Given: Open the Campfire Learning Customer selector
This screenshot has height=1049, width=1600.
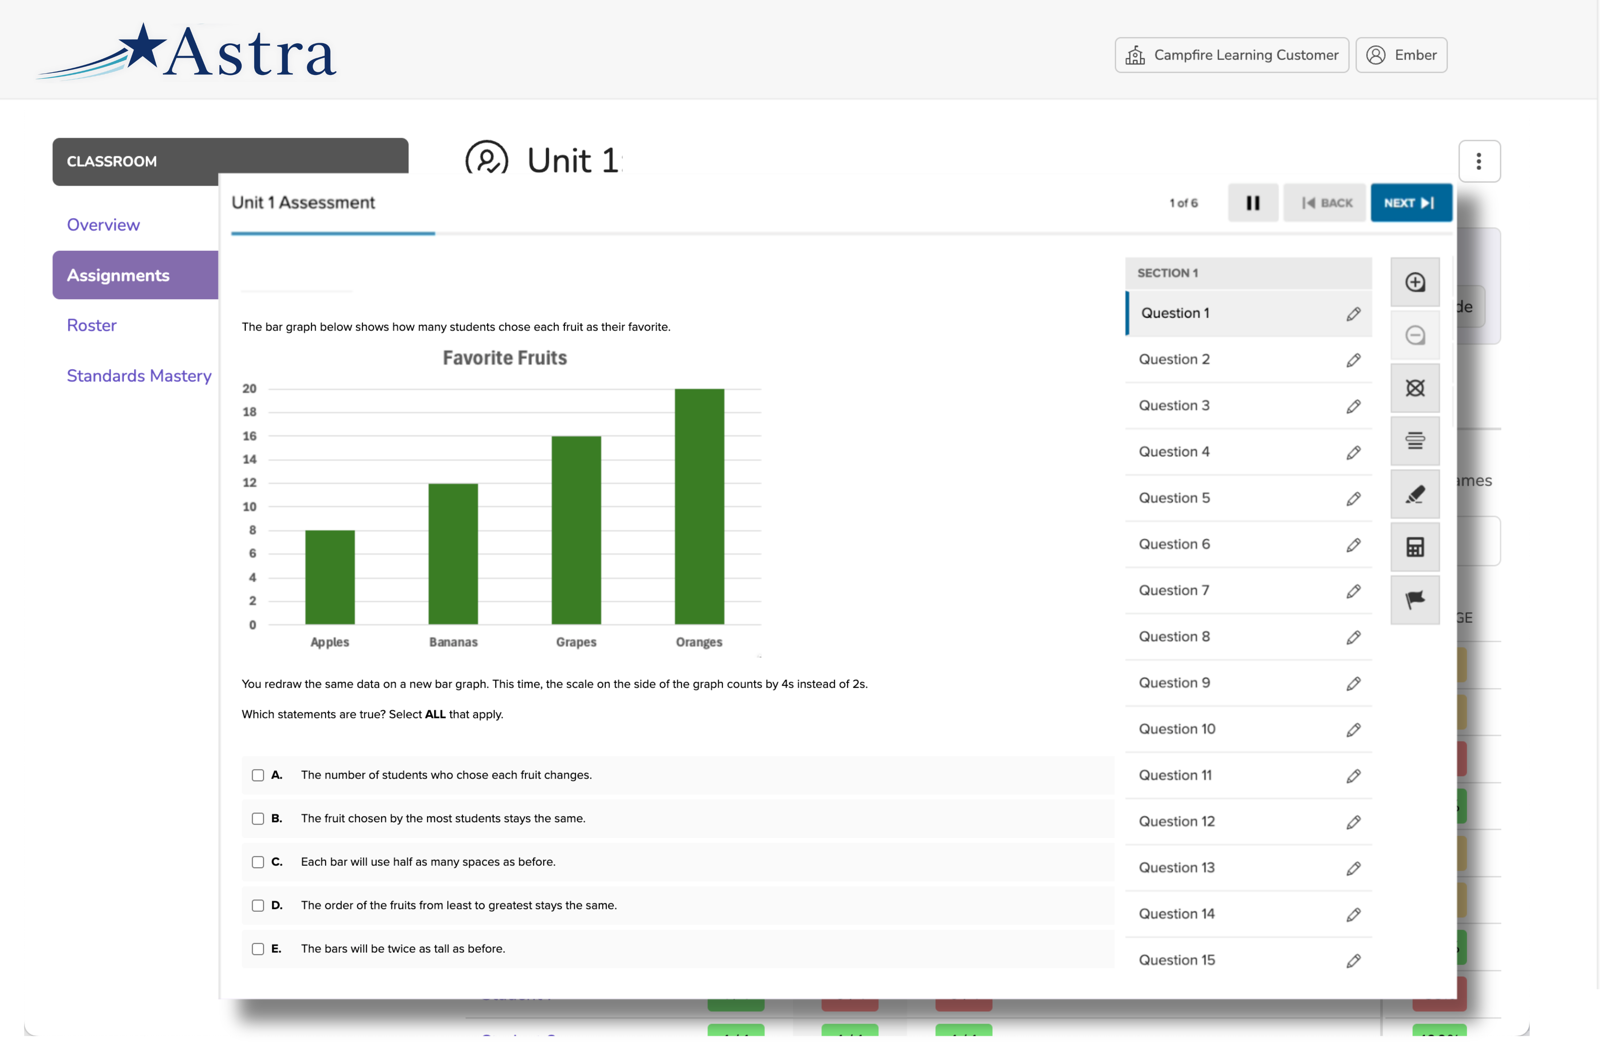Looking at the screenshot, I should 1232,55.
